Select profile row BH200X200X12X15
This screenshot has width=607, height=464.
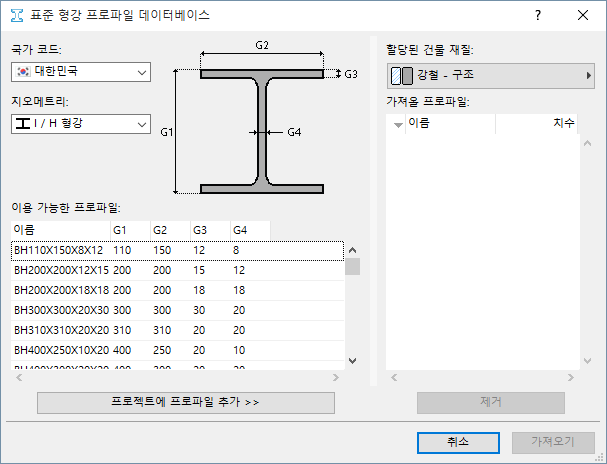point(177,271)
